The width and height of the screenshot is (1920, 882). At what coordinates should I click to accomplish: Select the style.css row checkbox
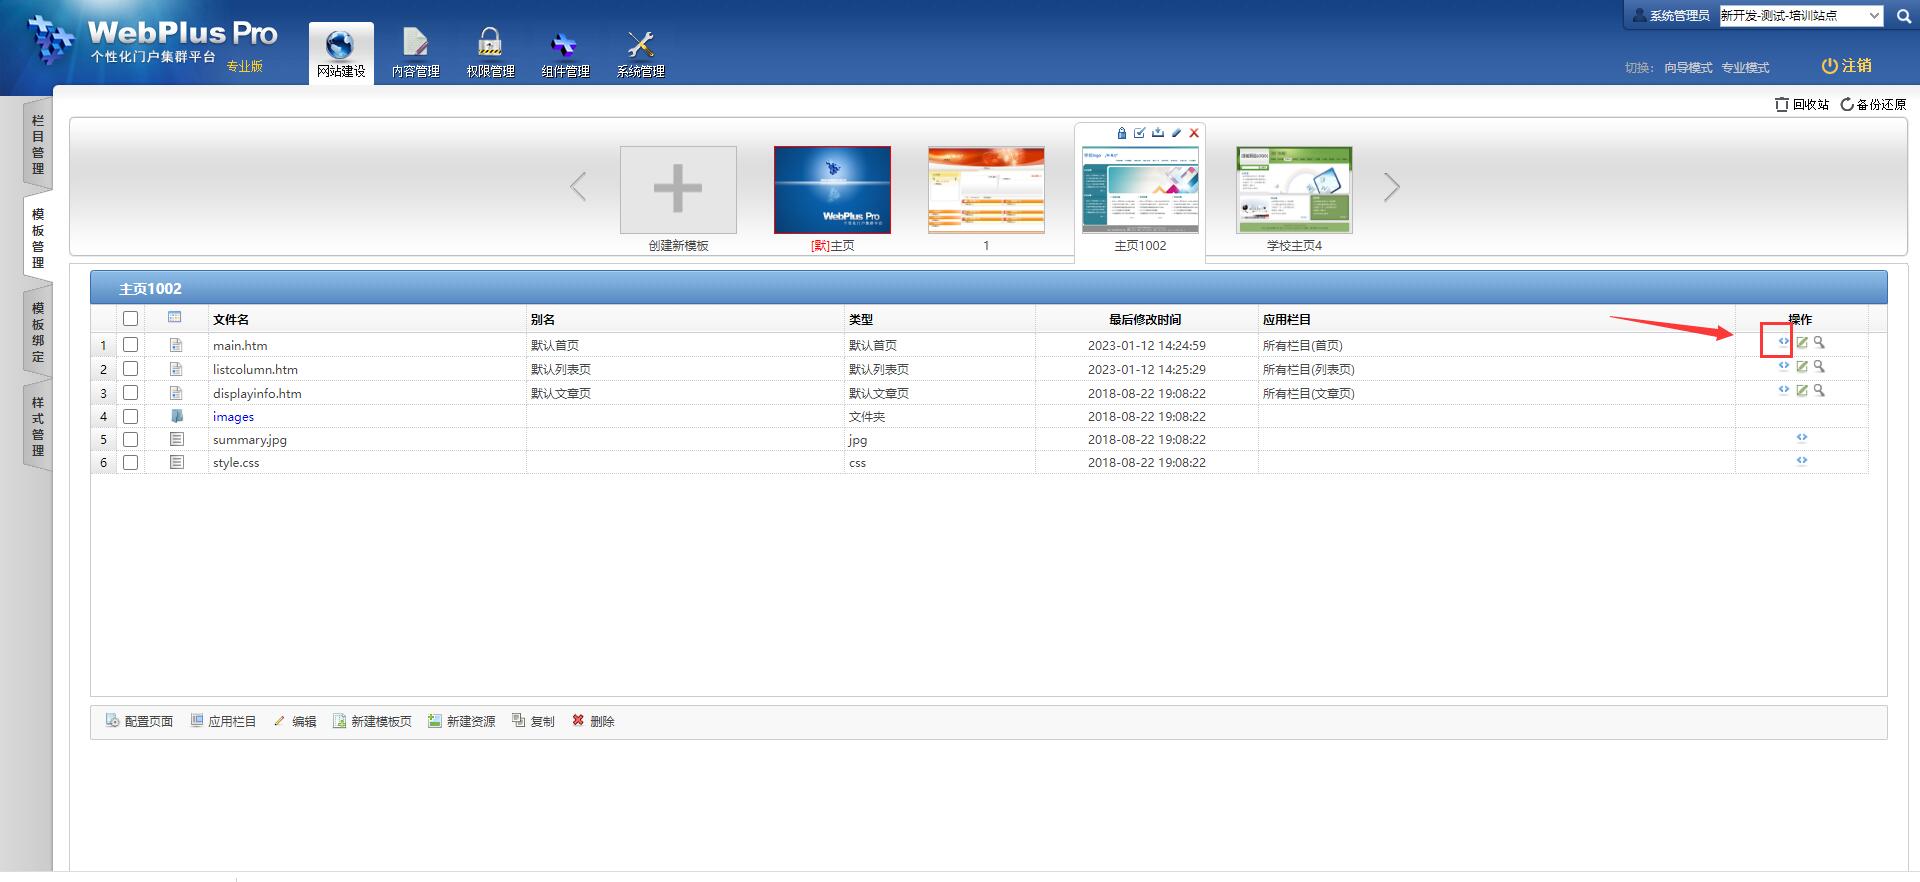(130, 463)
